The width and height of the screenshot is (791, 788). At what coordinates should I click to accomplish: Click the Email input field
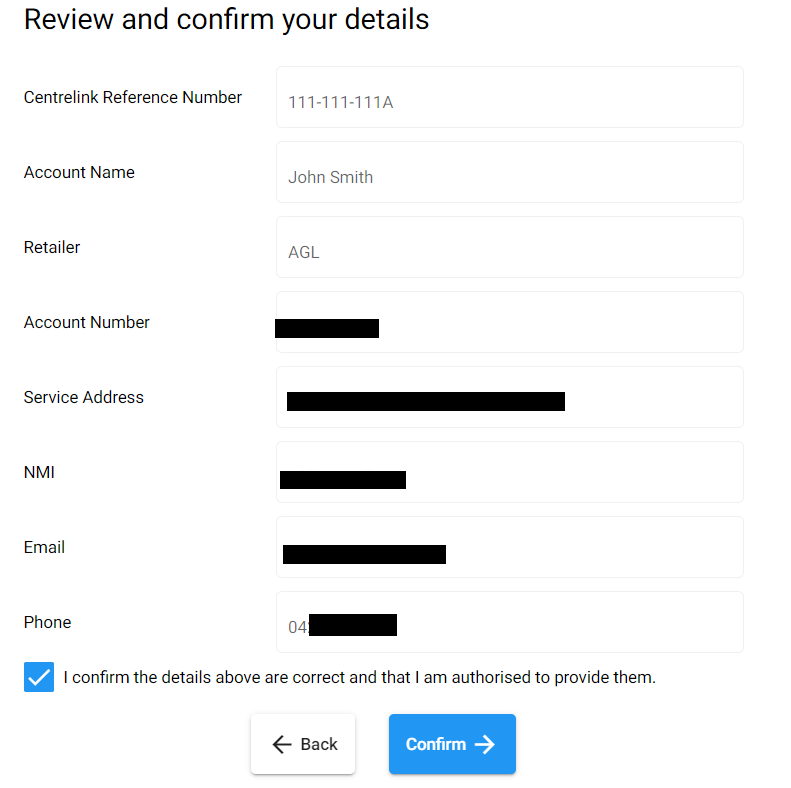point(510,547)
